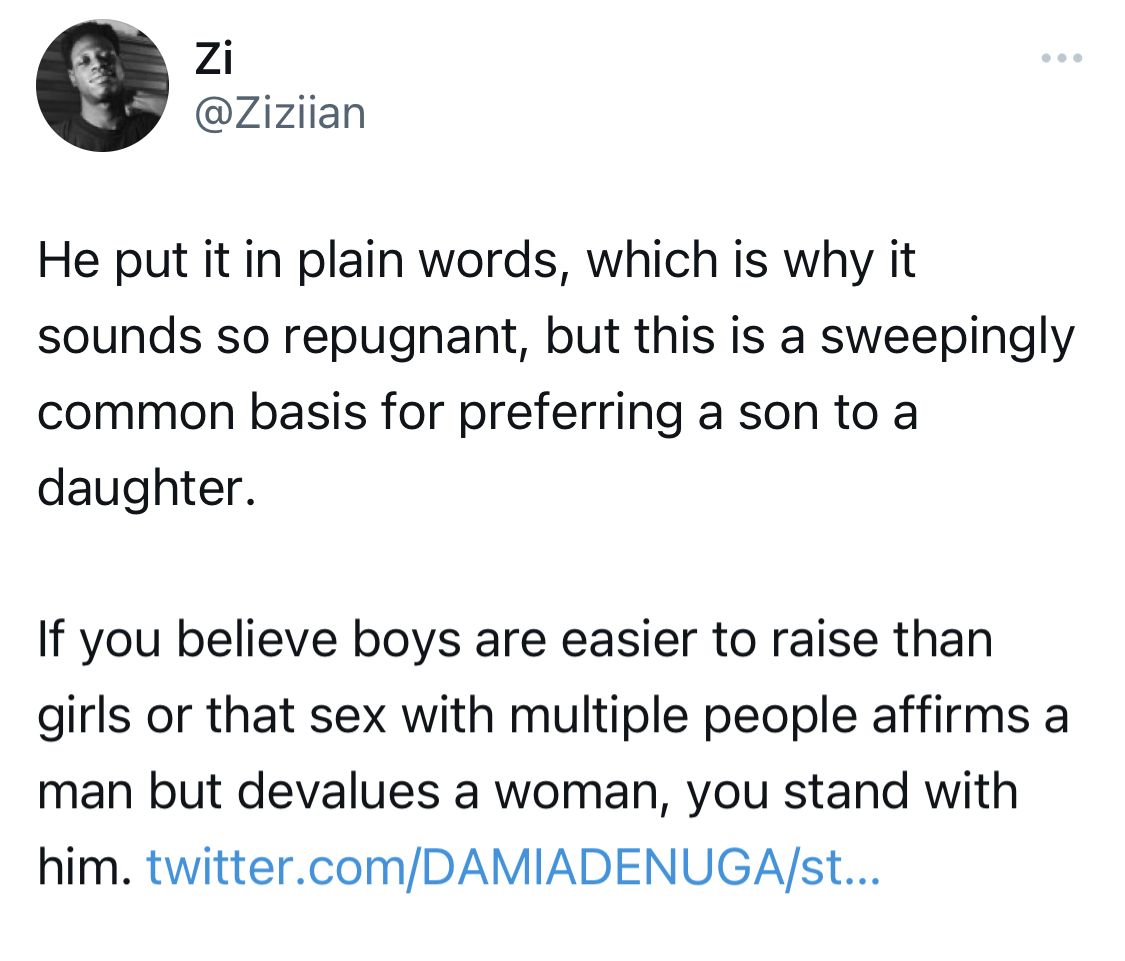The width and height of the screenshot is (1125, 961).
Task: Click the word "woman," in the tweet
Action: point(583,792)
